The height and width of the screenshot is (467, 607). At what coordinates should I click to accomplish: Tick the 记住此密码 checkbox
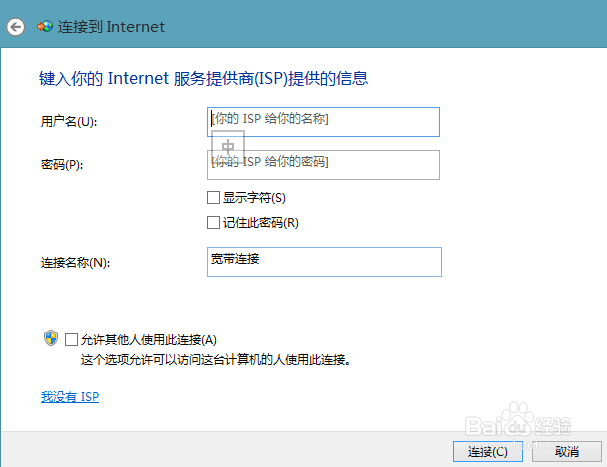pyautogui.click(x=213, y=222)
